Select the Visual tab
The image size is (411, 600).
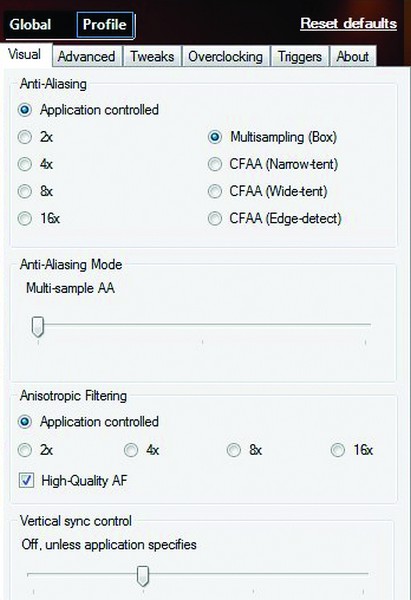pyautogui.click(x=25, y=54)
